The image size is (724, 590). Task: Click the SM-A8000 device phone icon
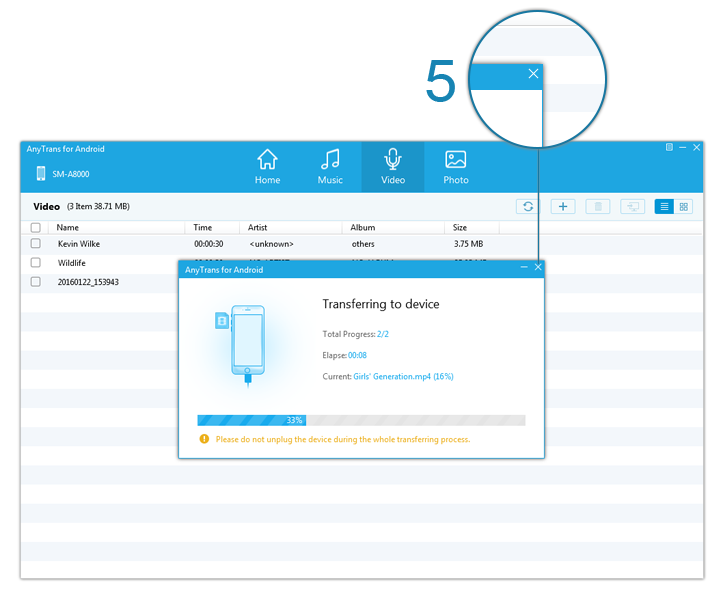[41, 174]
